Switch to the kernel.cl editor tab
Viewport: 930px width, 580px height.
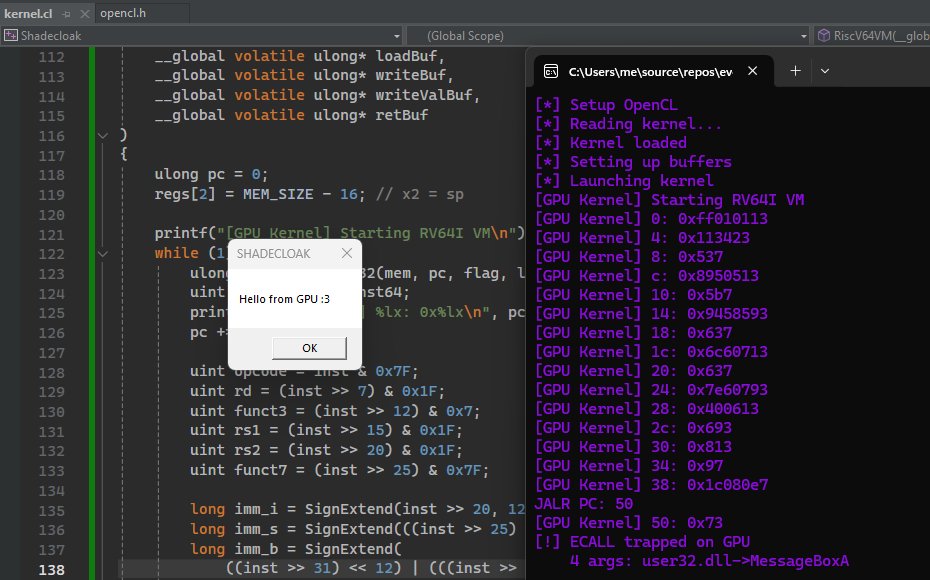pos(28,13)
